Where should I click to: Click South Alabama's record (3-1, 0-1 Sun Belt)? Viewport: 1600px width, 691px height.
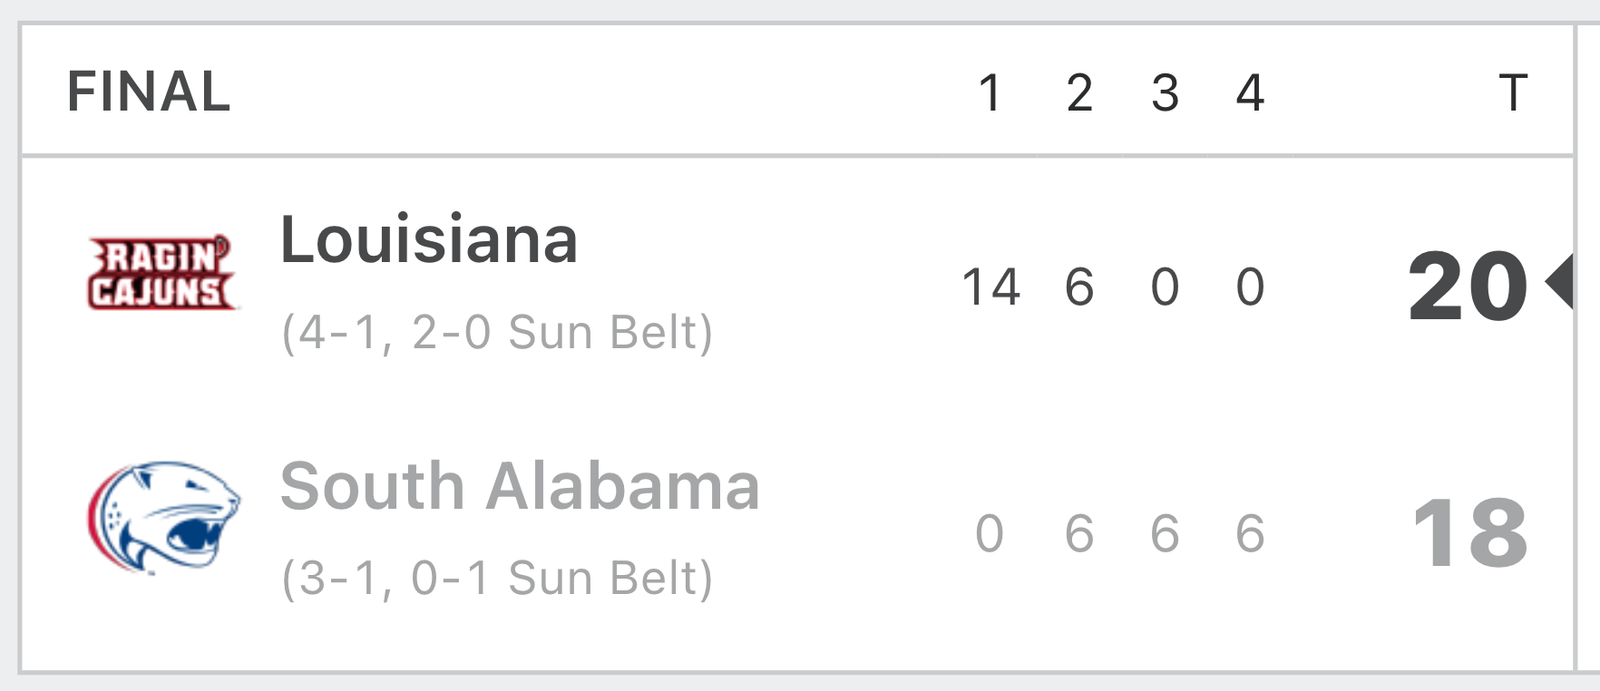coord(497,578)
